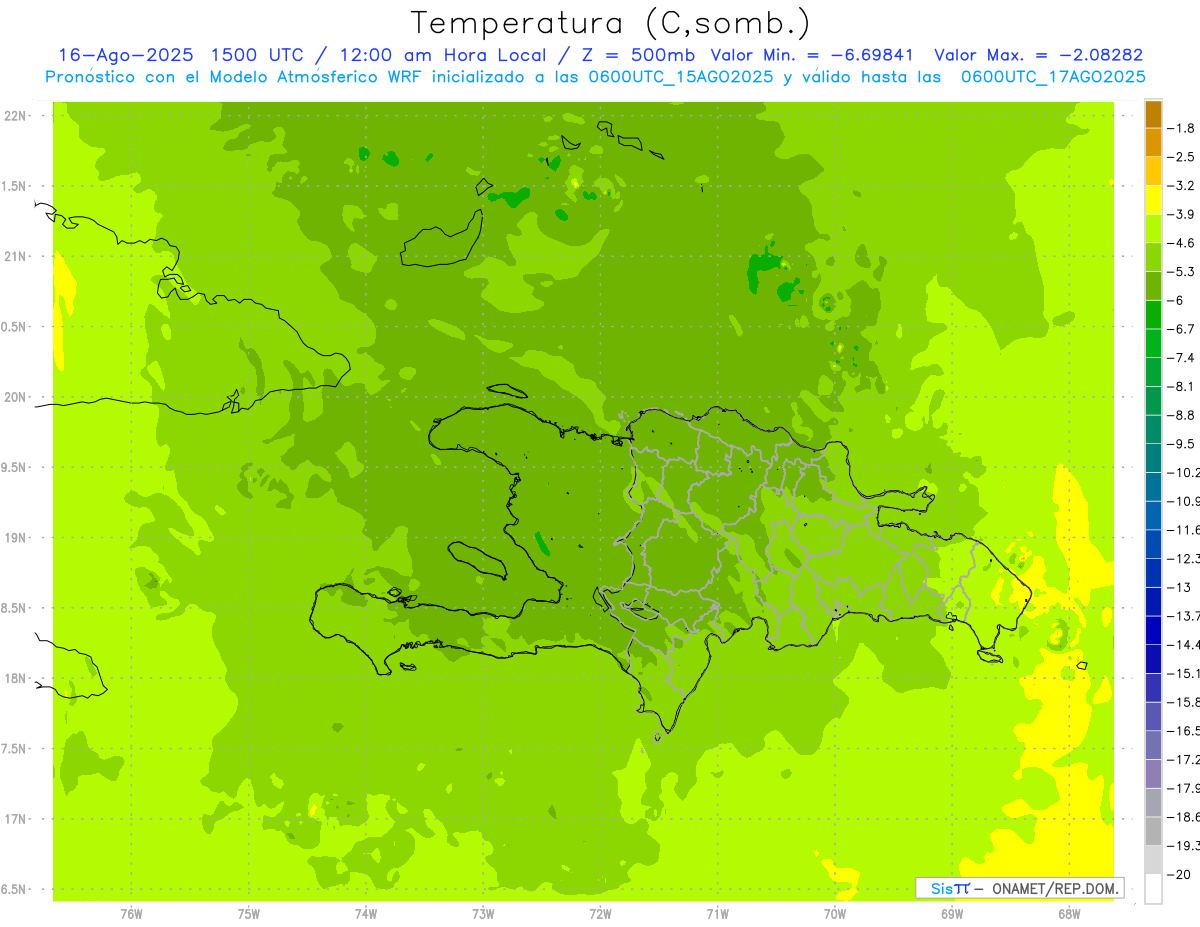
Task: Pick the green swatch between -6 and -6.7
Action: (x=1153, y=314)
